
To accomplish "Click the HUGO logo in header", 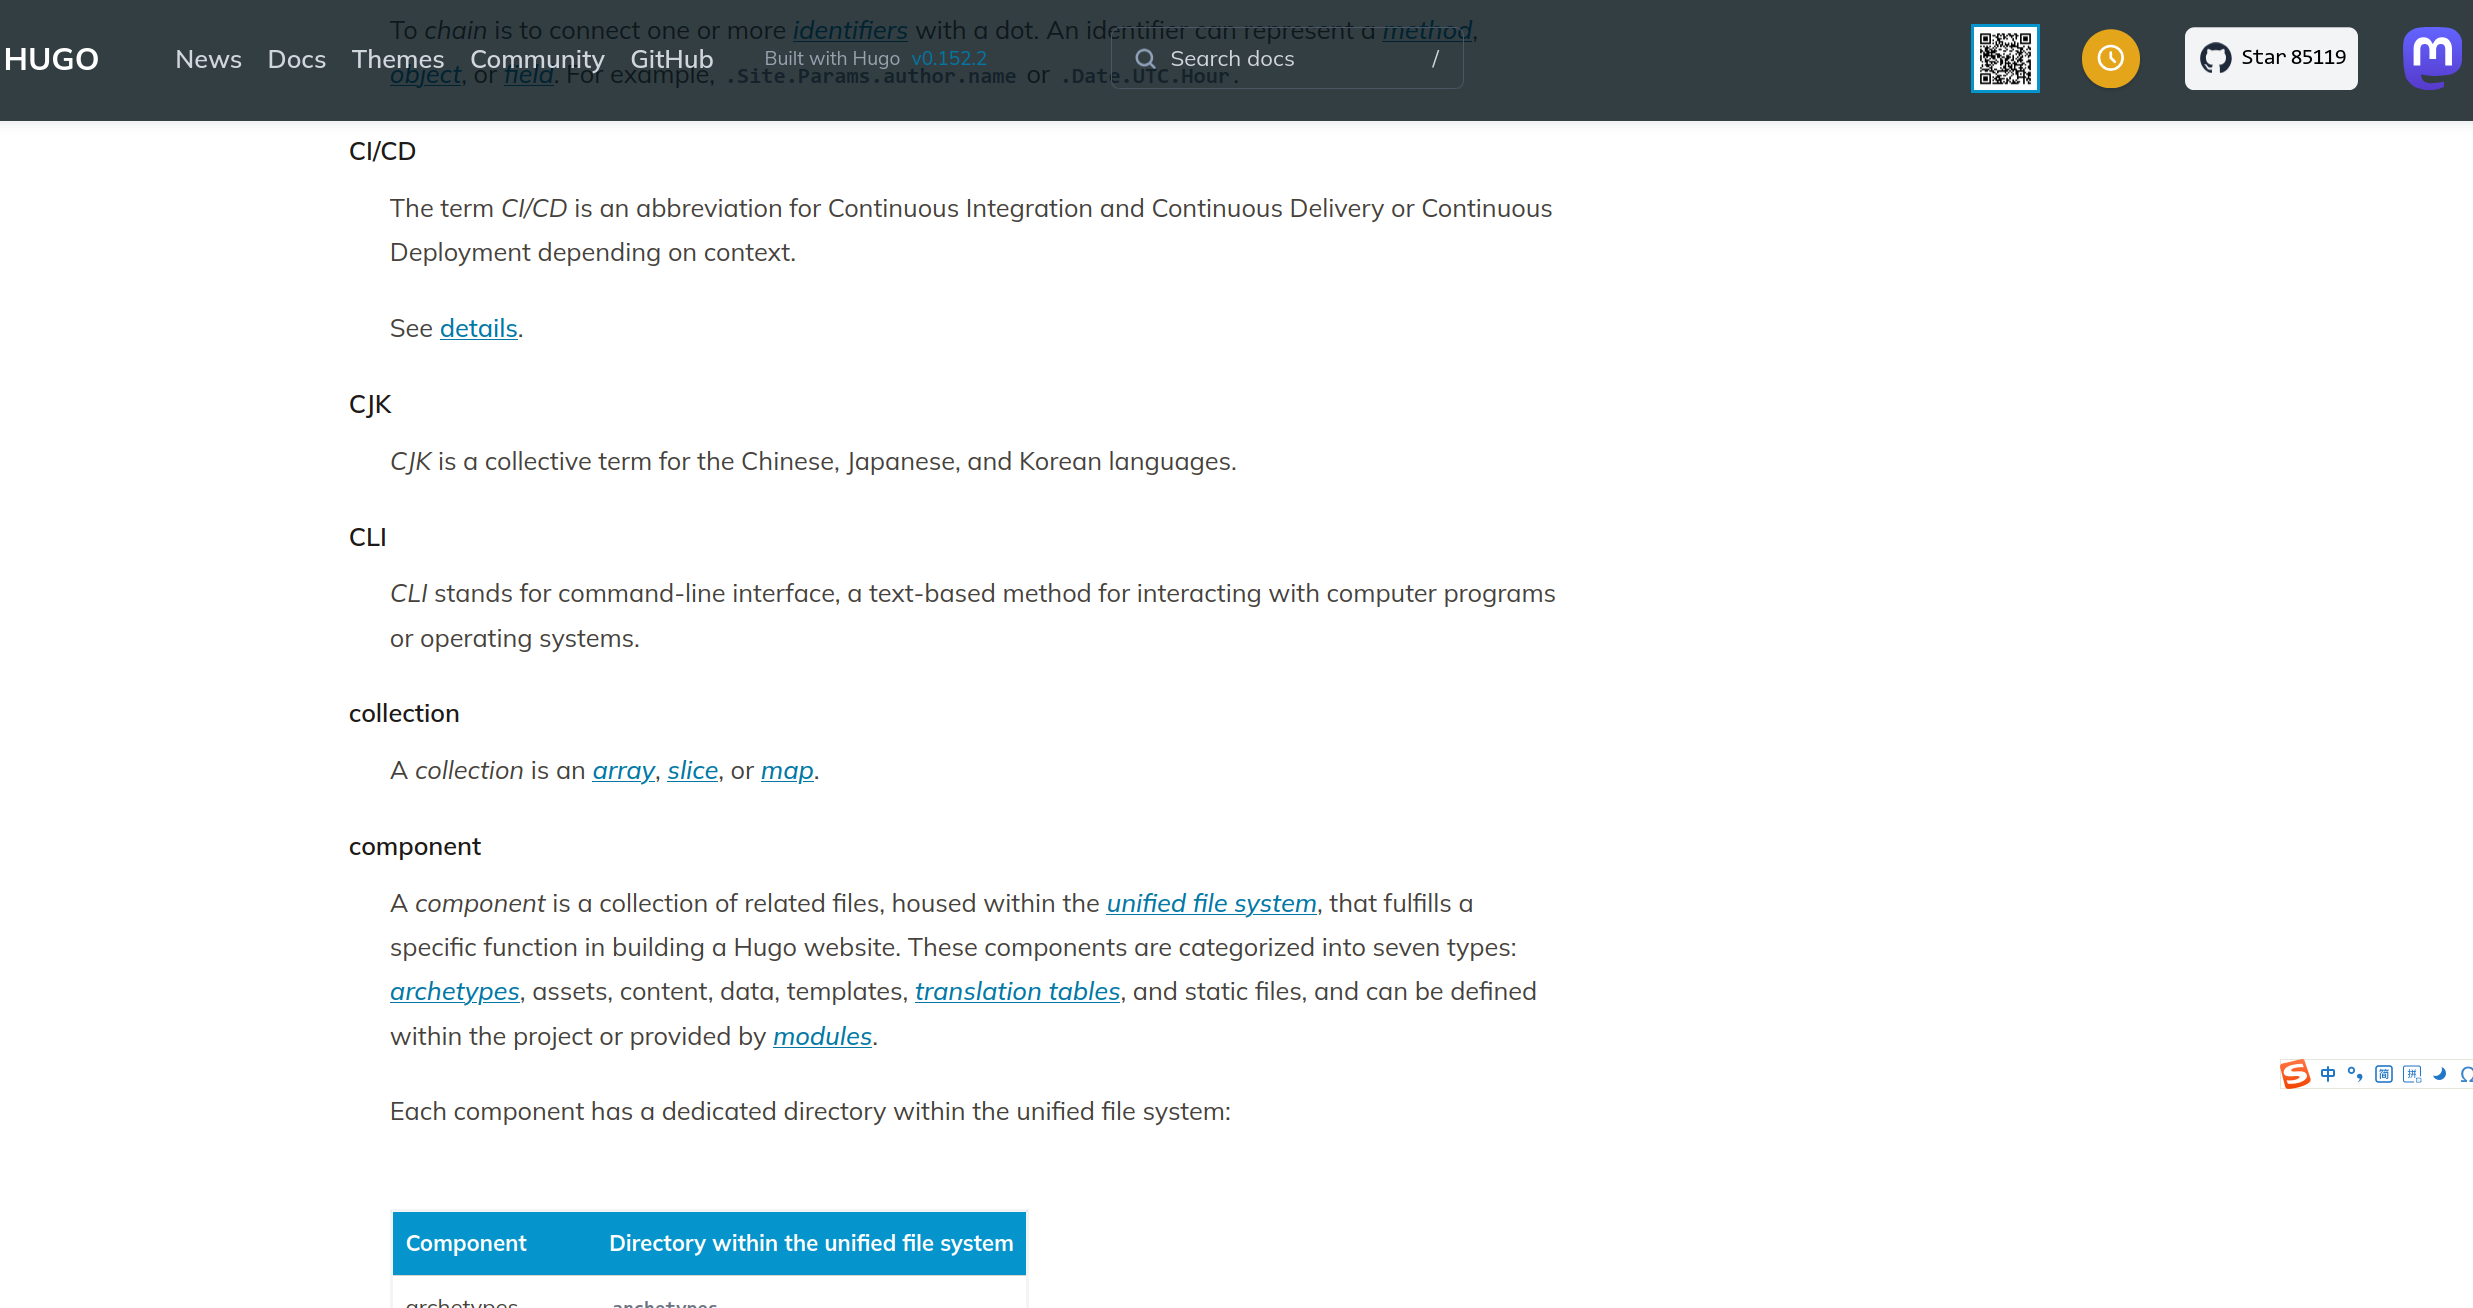I will (x=51, y=59).
